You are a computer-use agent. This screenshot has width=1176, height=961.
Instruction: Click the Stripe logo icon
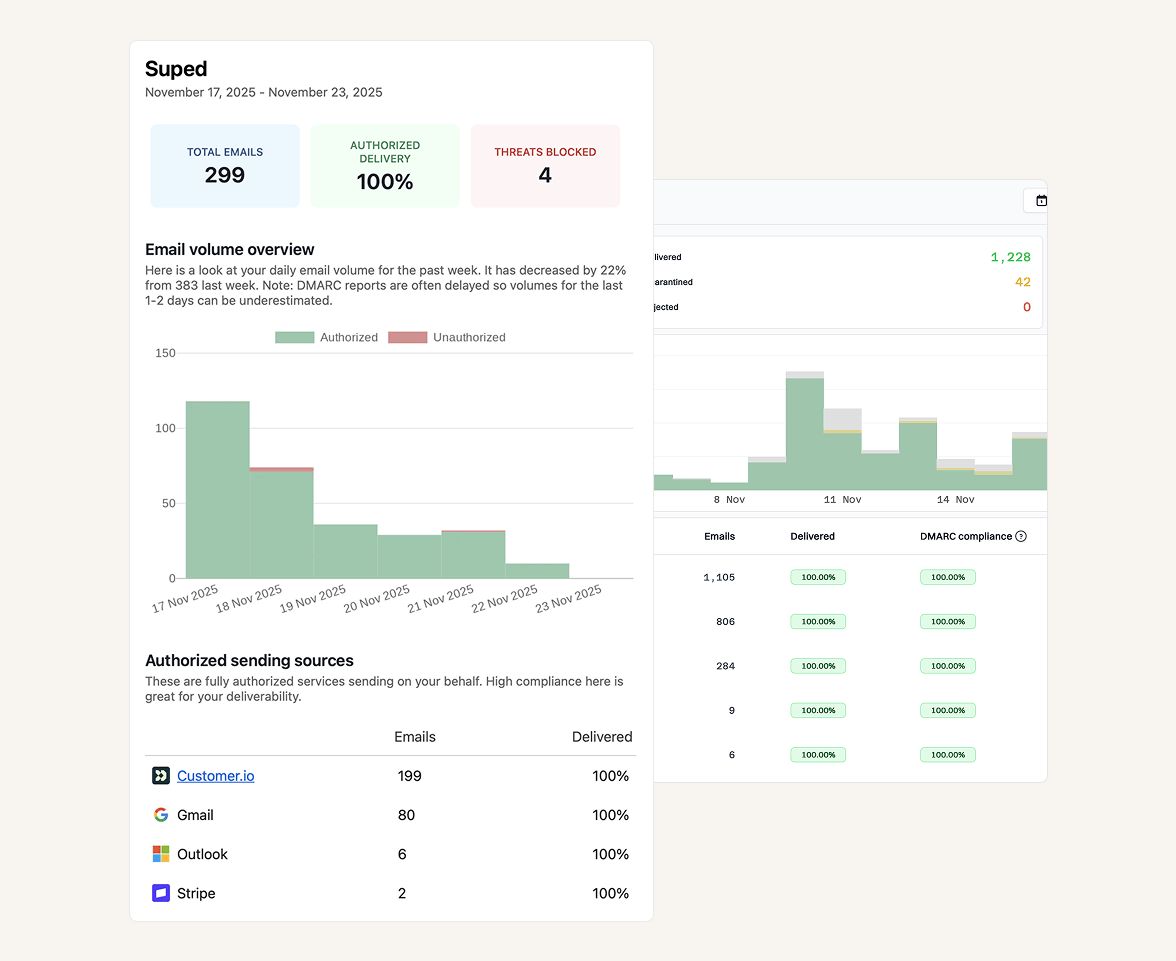click(x=161, y=893)
